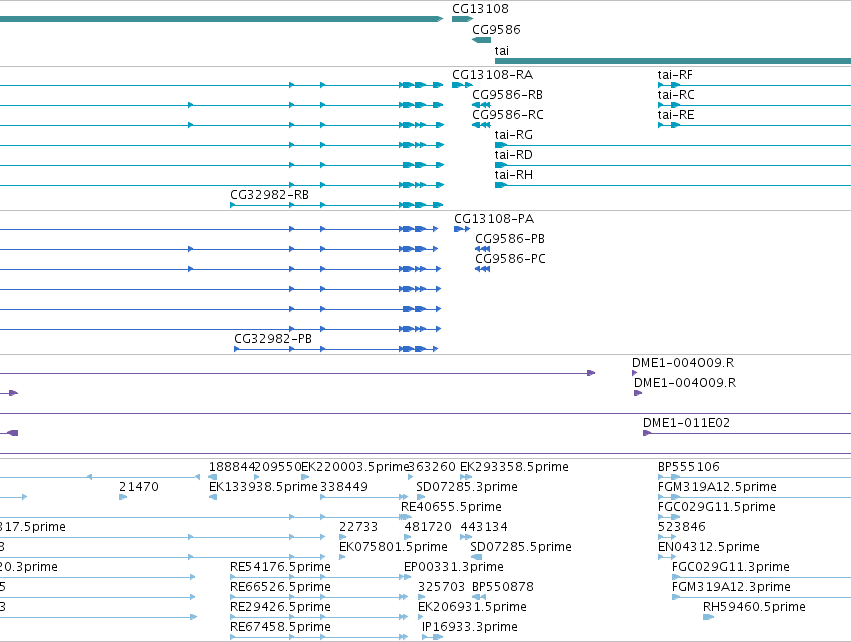The image size is (851, 642).
Task: Select EST 481720
Action: coord(428,527)
